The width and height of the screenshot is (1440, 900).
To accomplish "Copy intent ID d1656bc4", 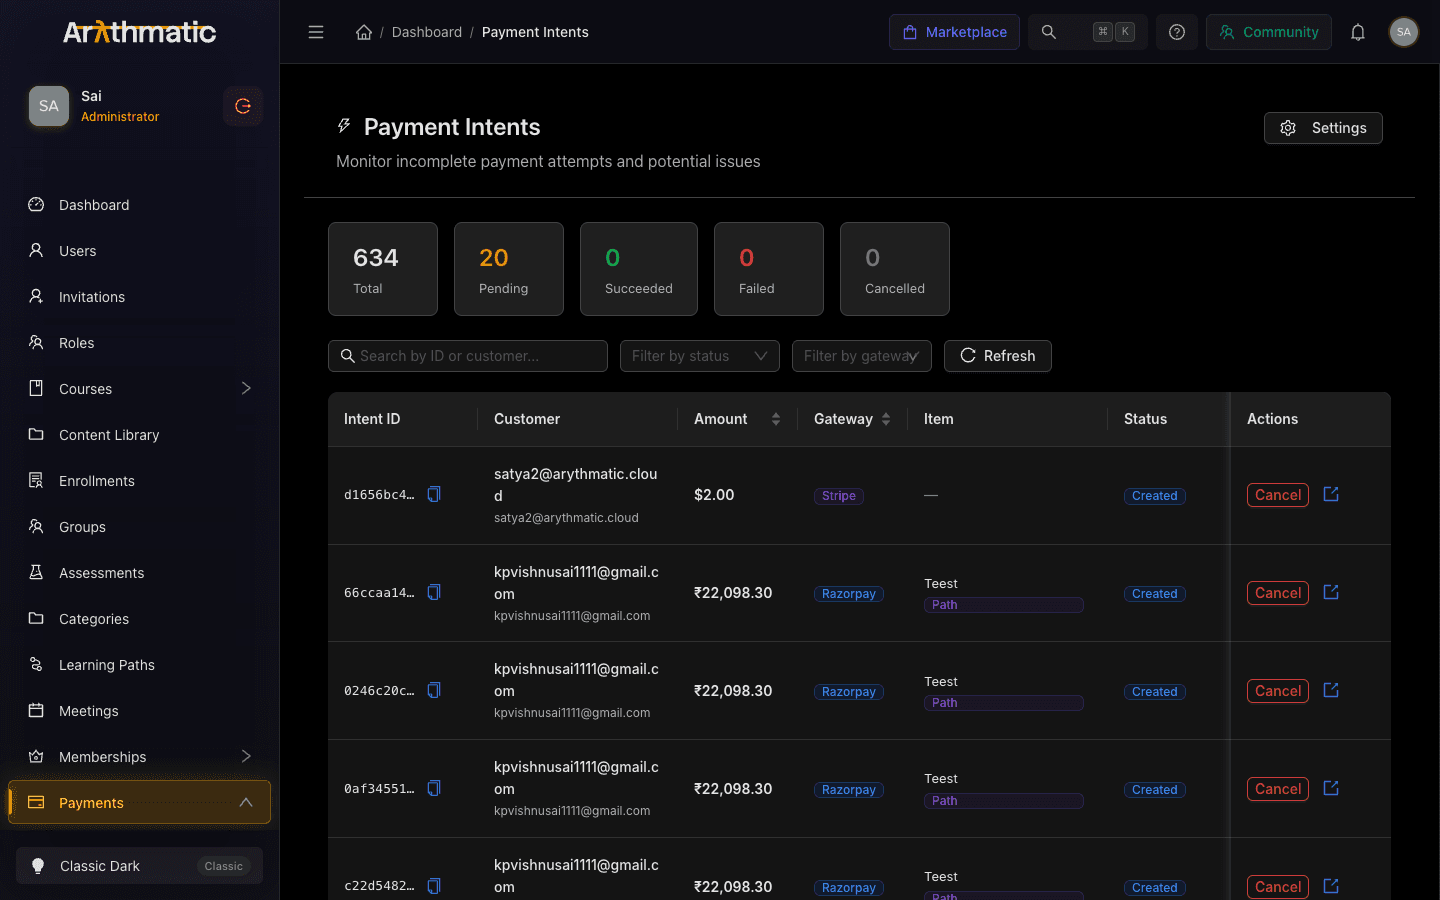I will coord(434,494).
